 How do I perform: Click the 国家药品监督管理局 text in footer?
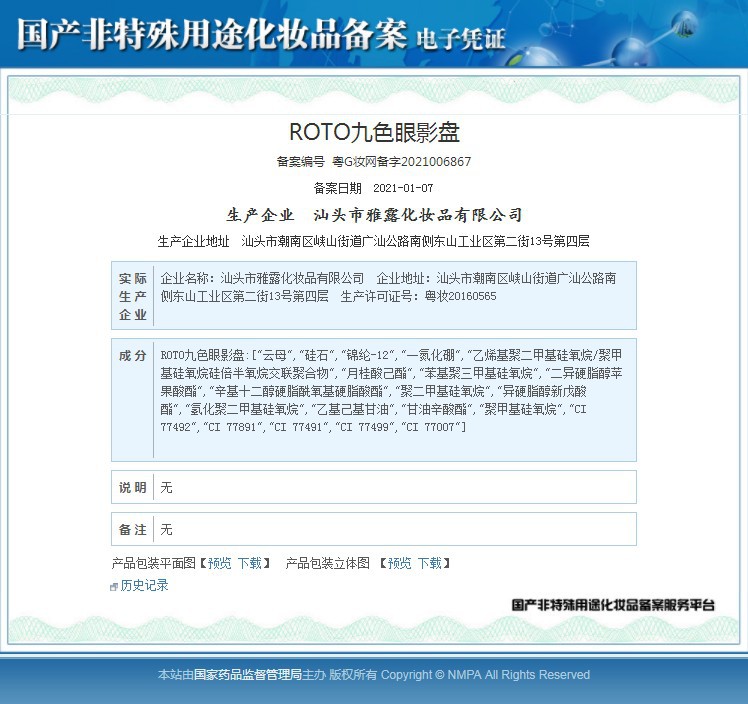coord(248,675)
